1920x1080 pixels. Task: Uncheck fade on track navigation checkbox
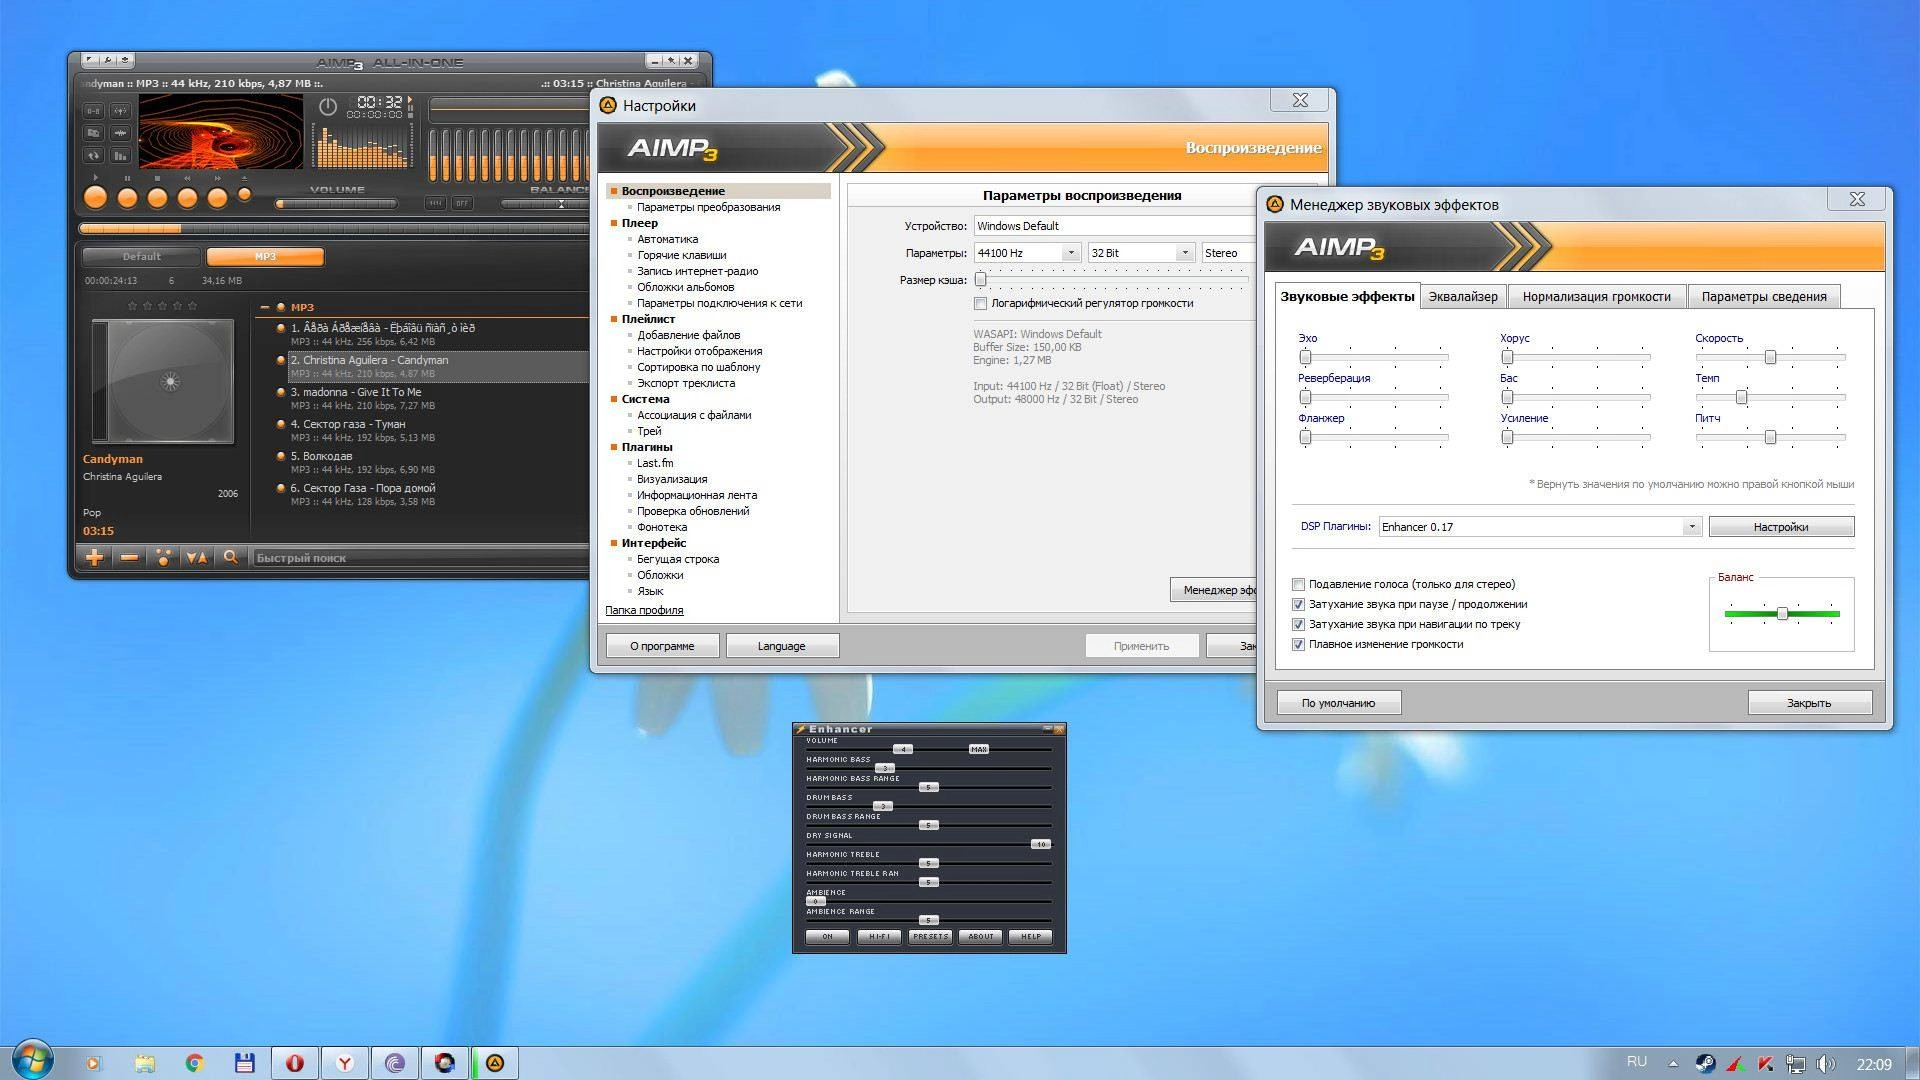1298,624
